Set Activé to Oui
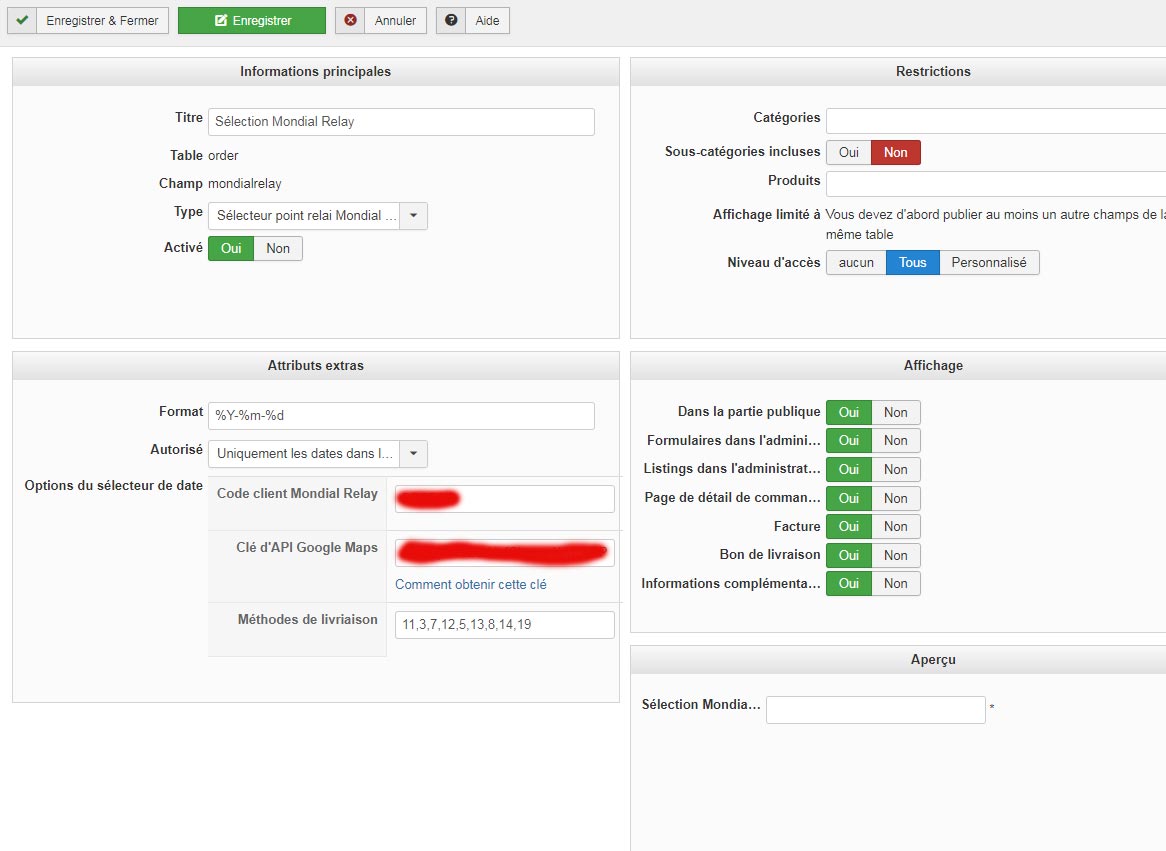This screenshot has width=1166, height=851. (x=231, y=248)
